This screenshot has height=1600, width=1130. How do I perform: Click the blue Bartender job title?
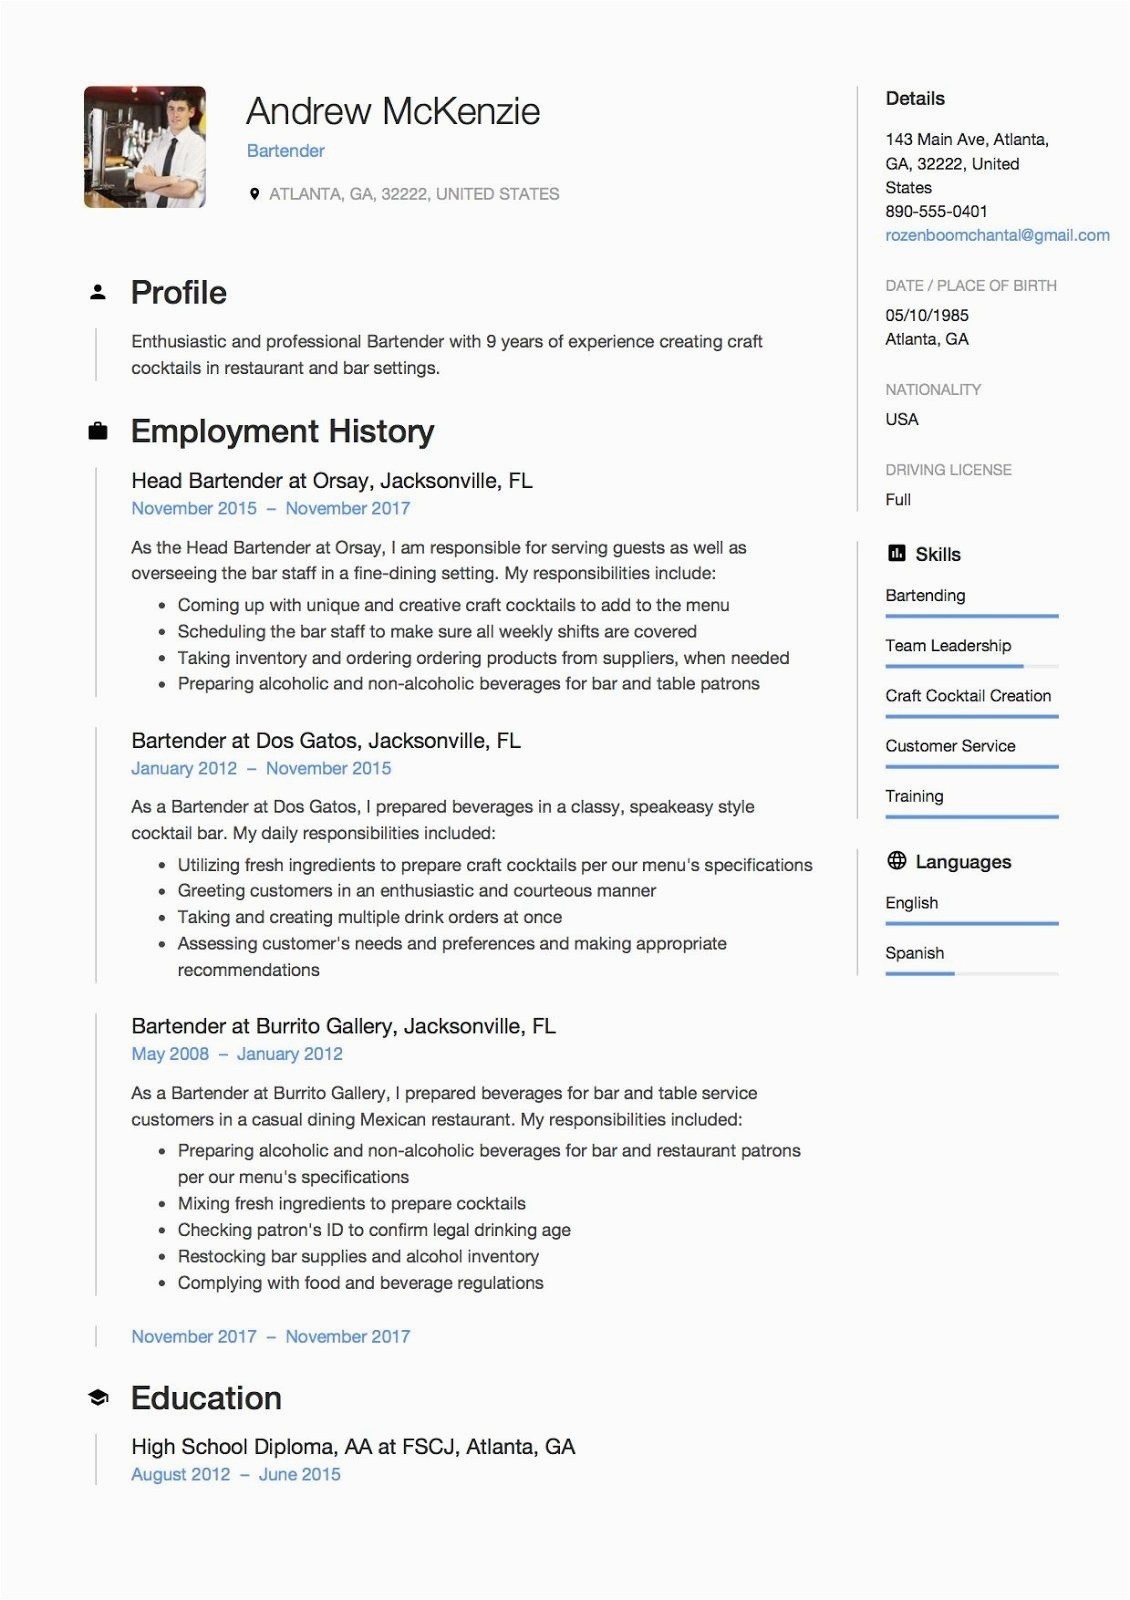tap(286, 151)
